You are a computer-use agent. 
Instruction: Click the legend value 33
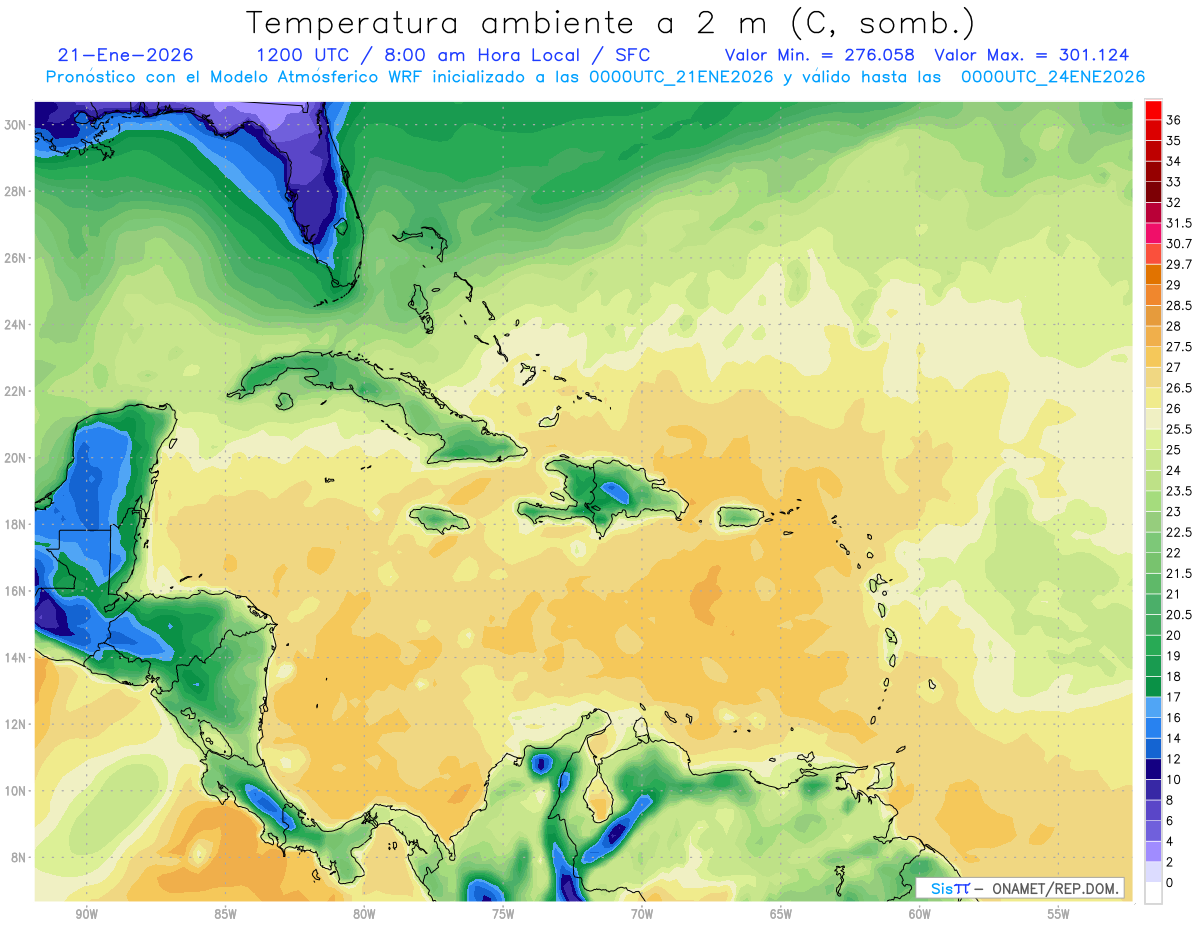coord(1174,182)
